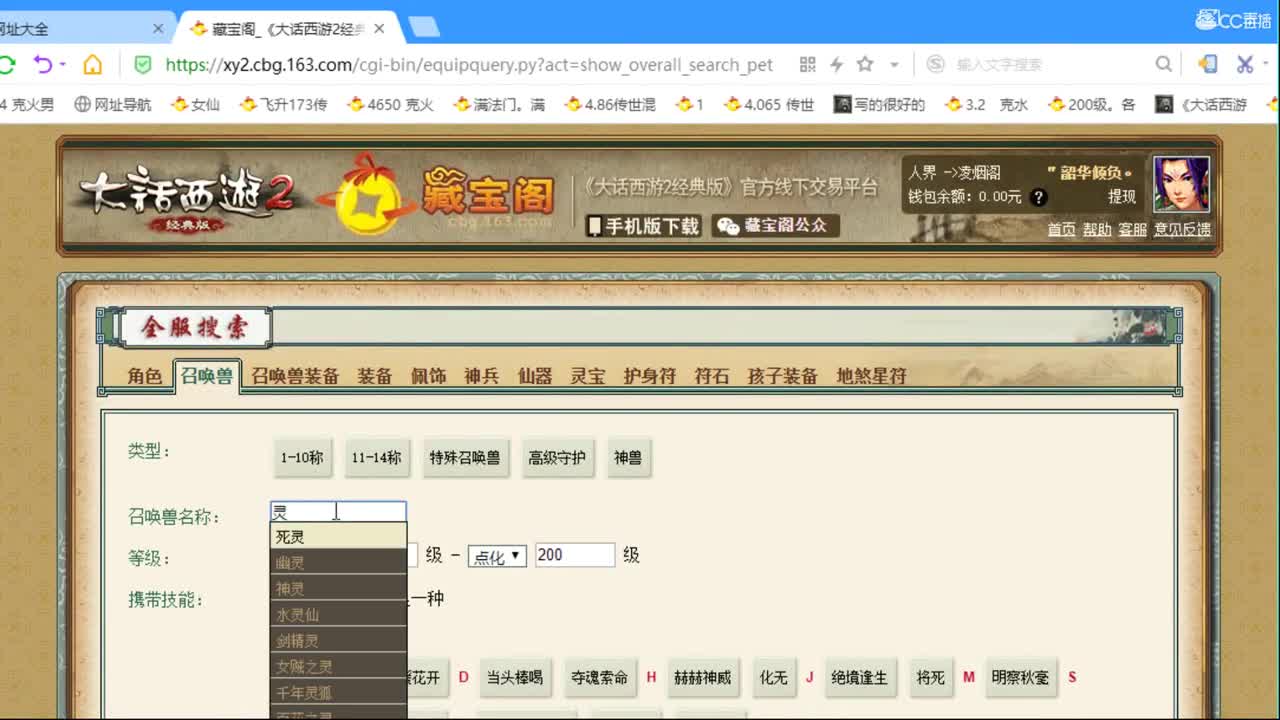
Task: Open the 客服 customer service link
Action: [x=1133, y=229]
